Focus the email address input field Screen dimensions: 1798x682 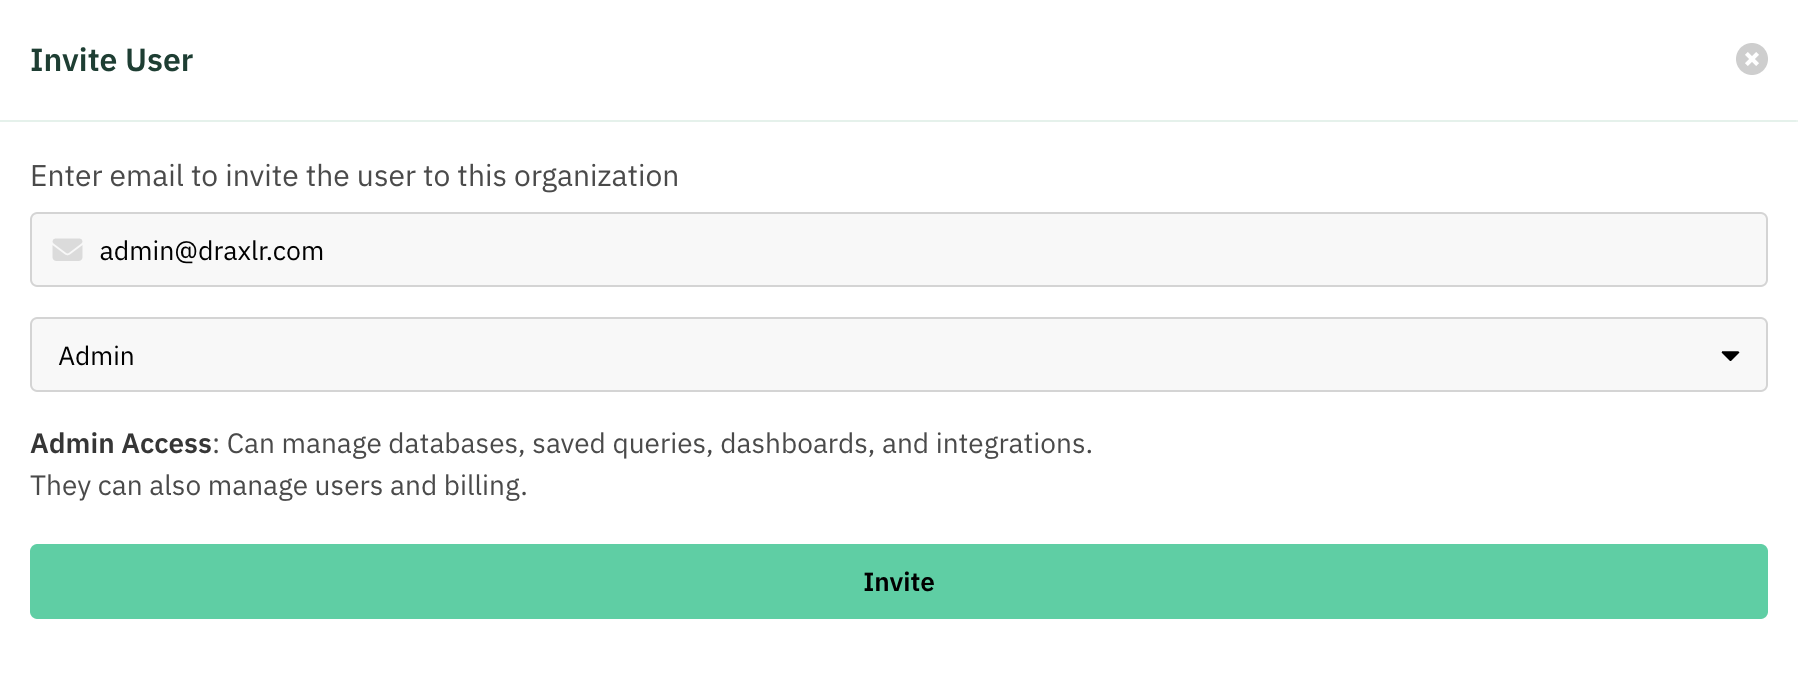coord(898,249)
